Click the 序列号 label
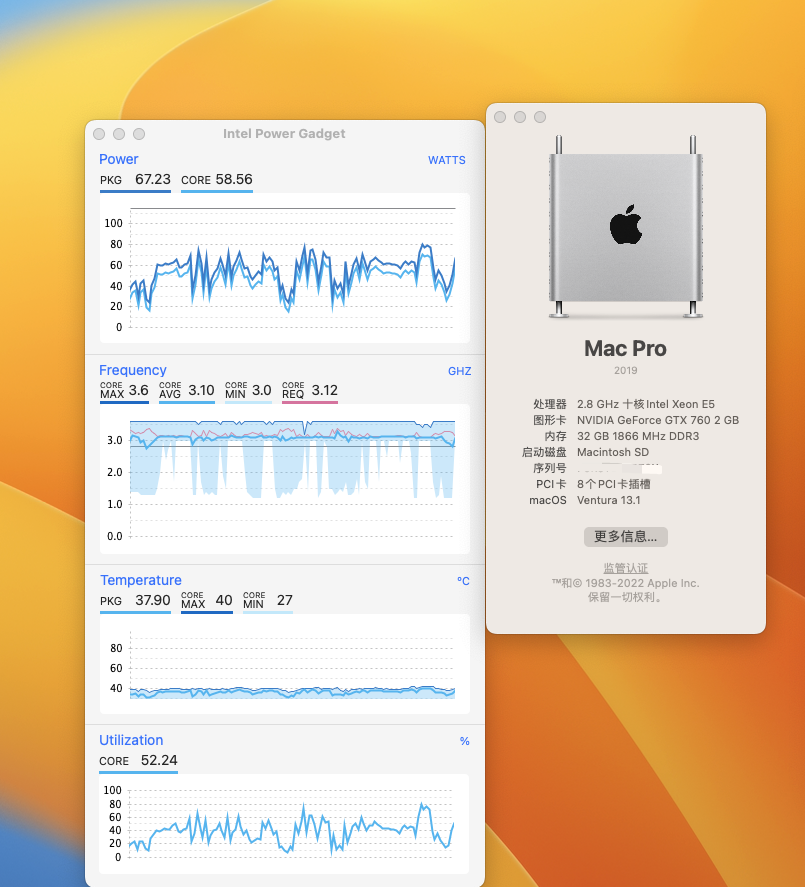This screenshot has width=805, height=887. pyautogui.click(x=550, y=468)
